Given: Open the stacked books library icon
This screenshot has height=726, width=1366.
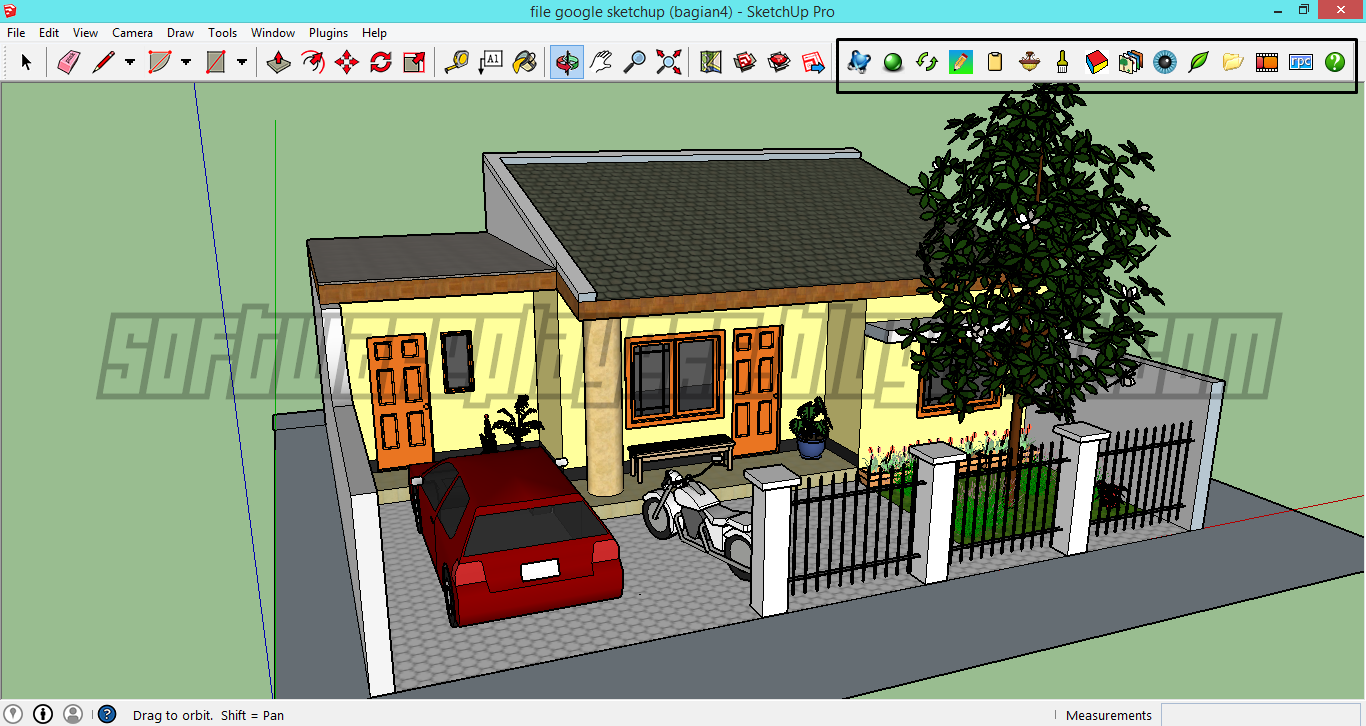Looking at the screenshot, I should click(x=1131, y=62).
